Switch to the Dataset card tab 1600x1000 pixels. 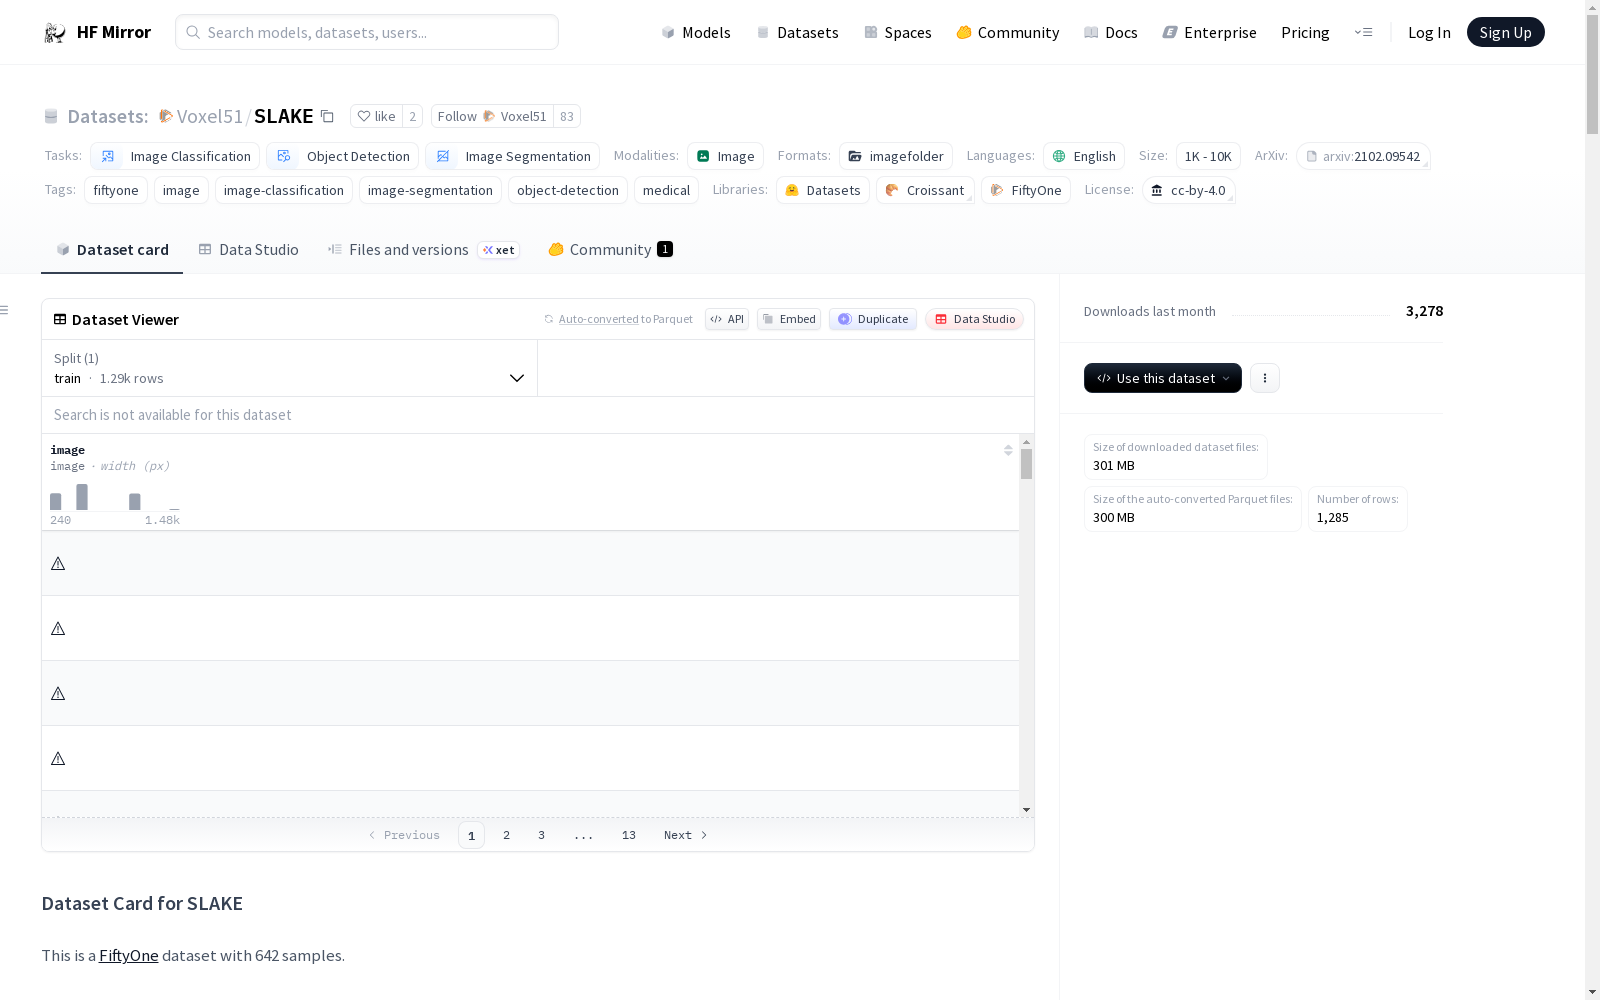click(x=112, y=250)
